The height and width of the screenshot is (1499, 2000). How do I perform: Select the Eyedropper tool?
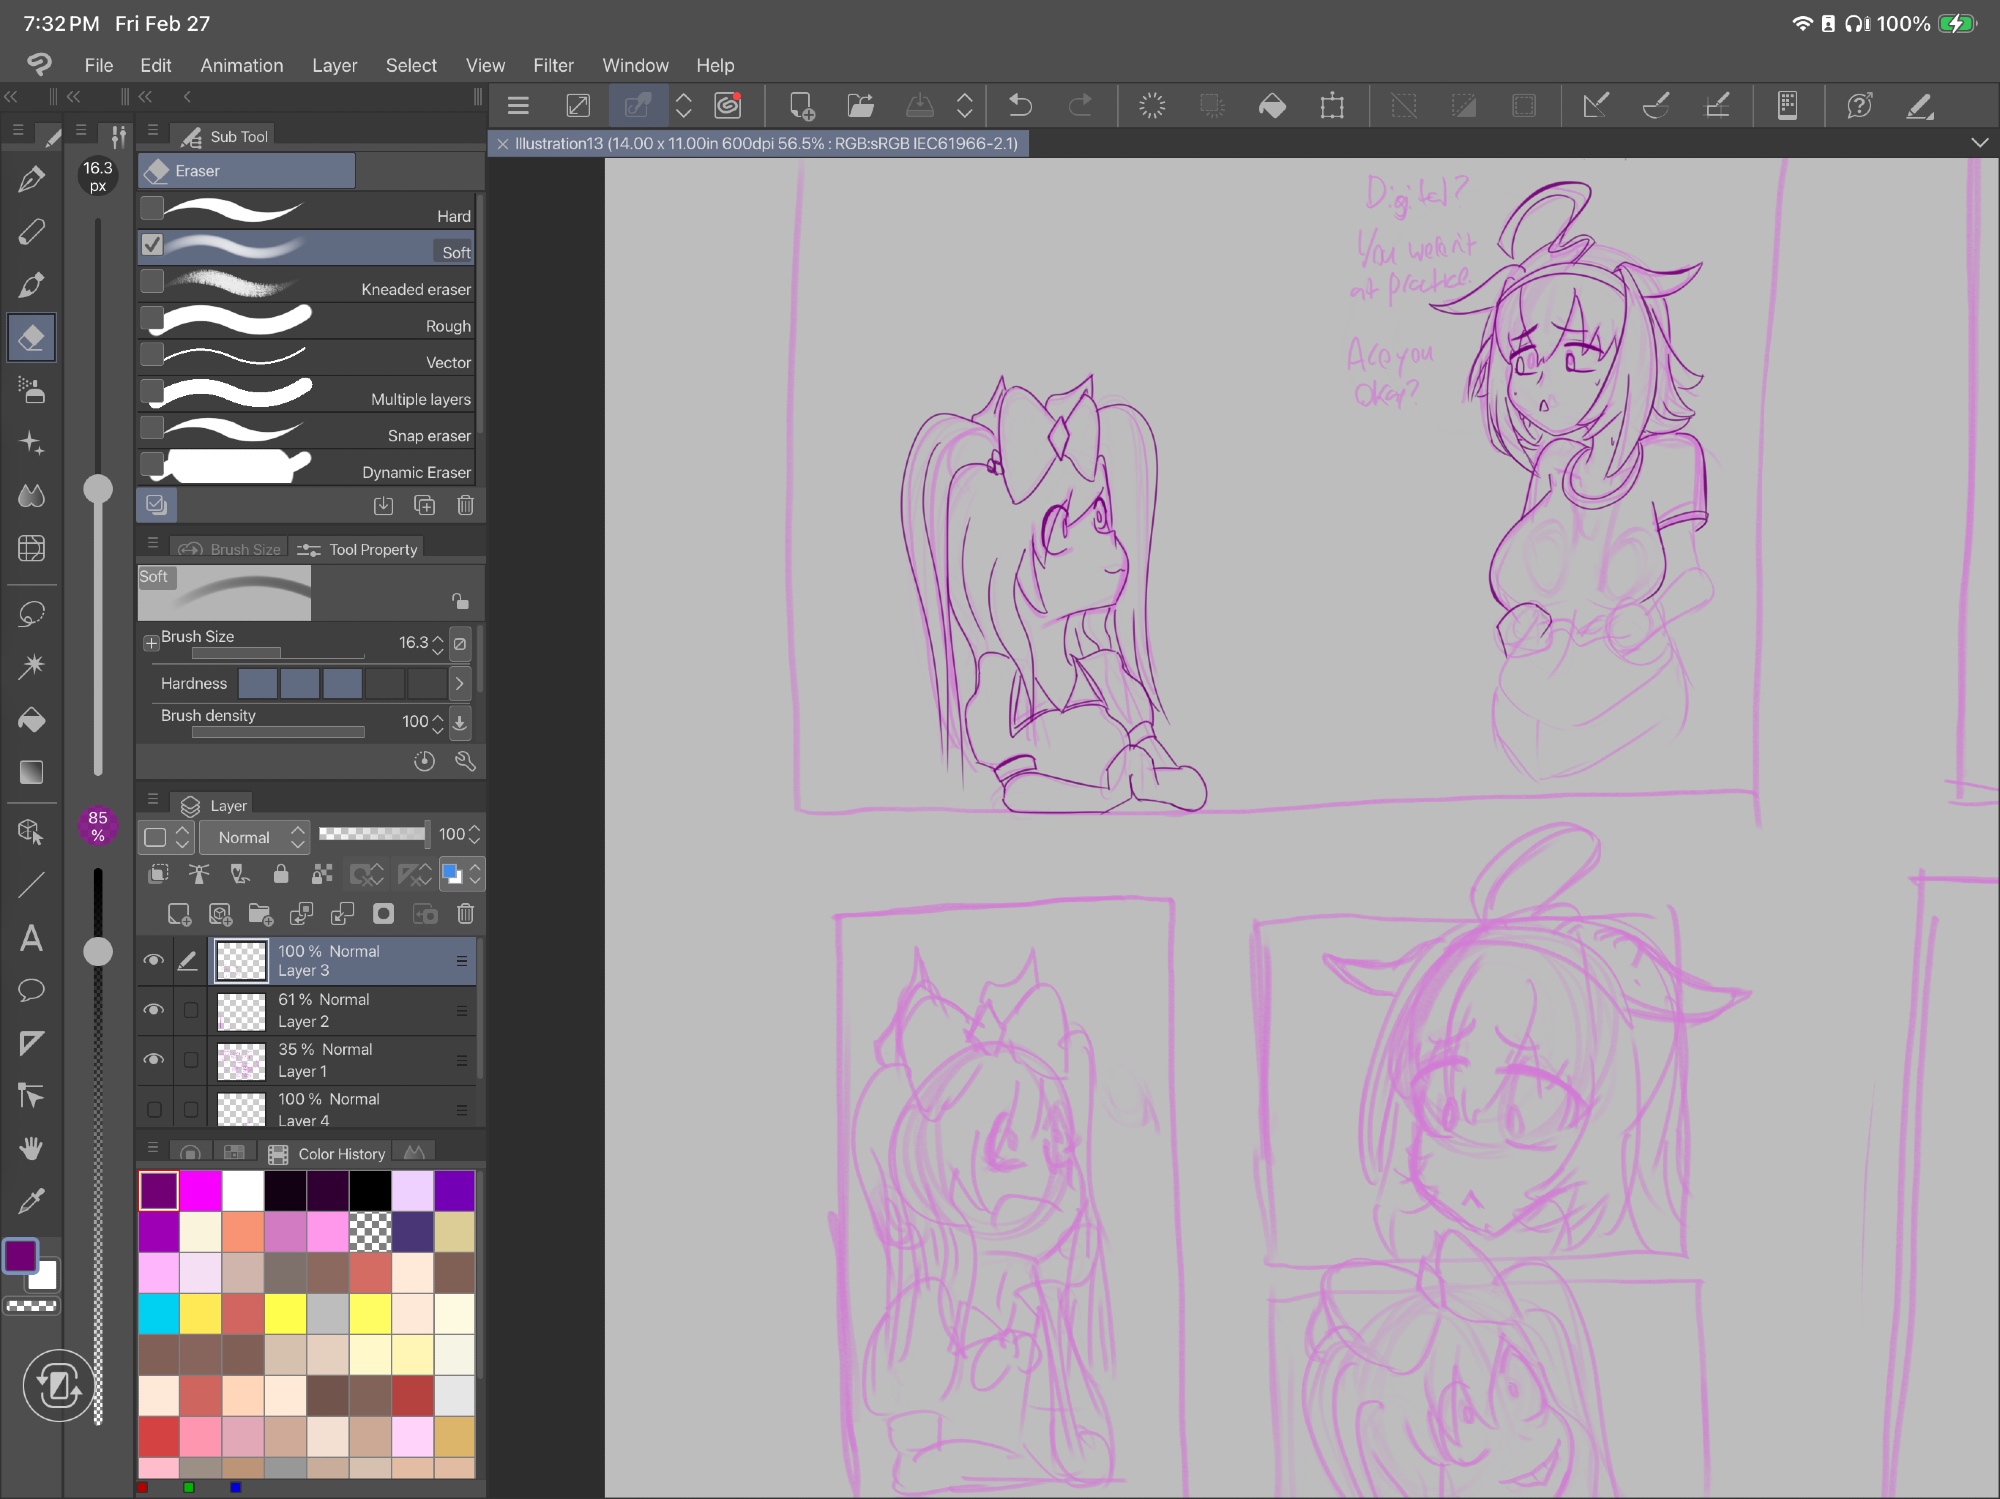31,1200
